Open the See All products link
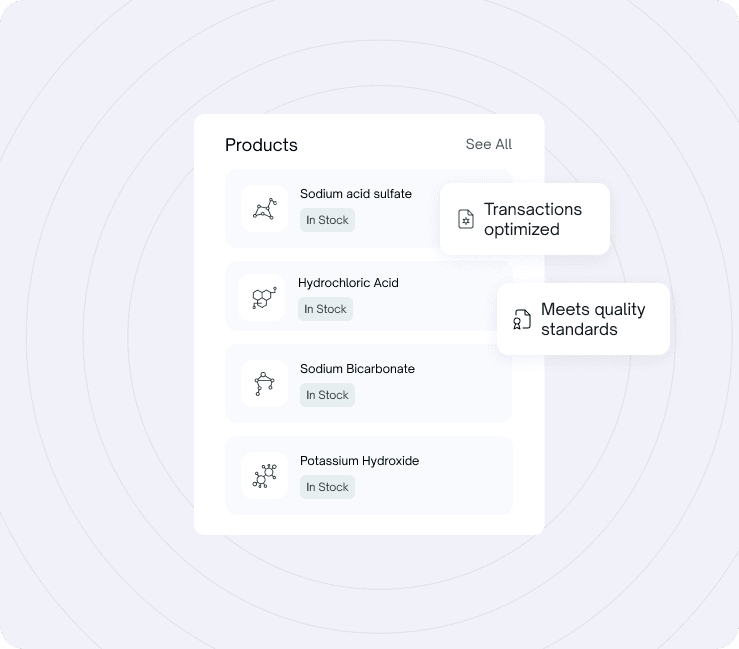The image size is (739, 649). click(x=489, y=144)
